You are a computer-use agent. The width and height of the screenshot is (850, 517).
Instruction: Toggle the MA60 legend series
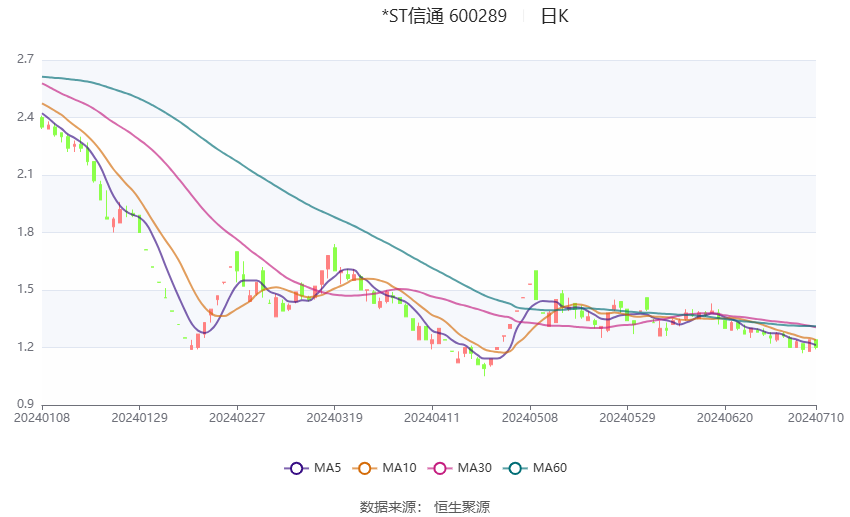coord(535,468)
